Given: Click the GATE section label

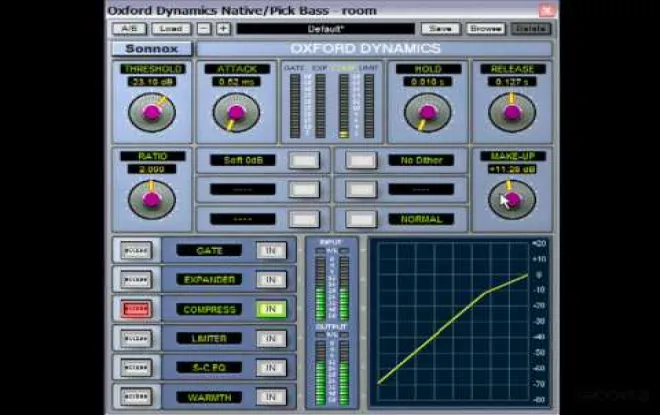Looking at the screenshot, I should (x=209, y=251).
